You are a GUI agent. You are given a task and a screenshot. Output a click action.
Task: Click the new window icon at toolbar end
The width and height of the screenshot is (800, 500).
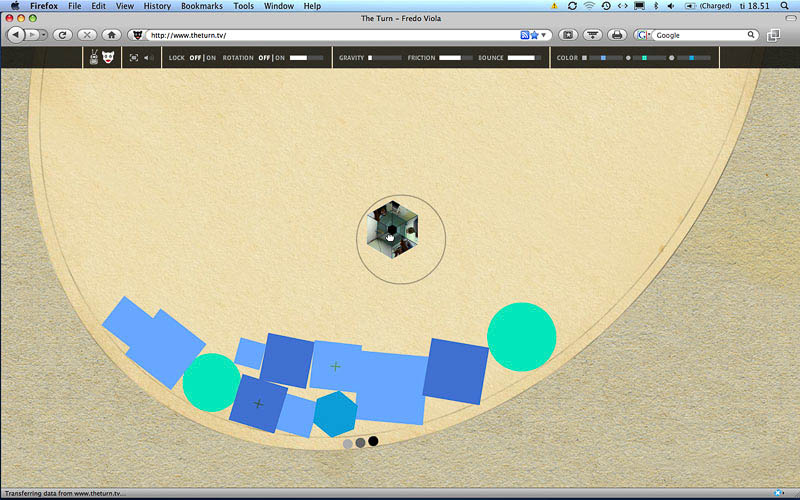click(773, 35)
